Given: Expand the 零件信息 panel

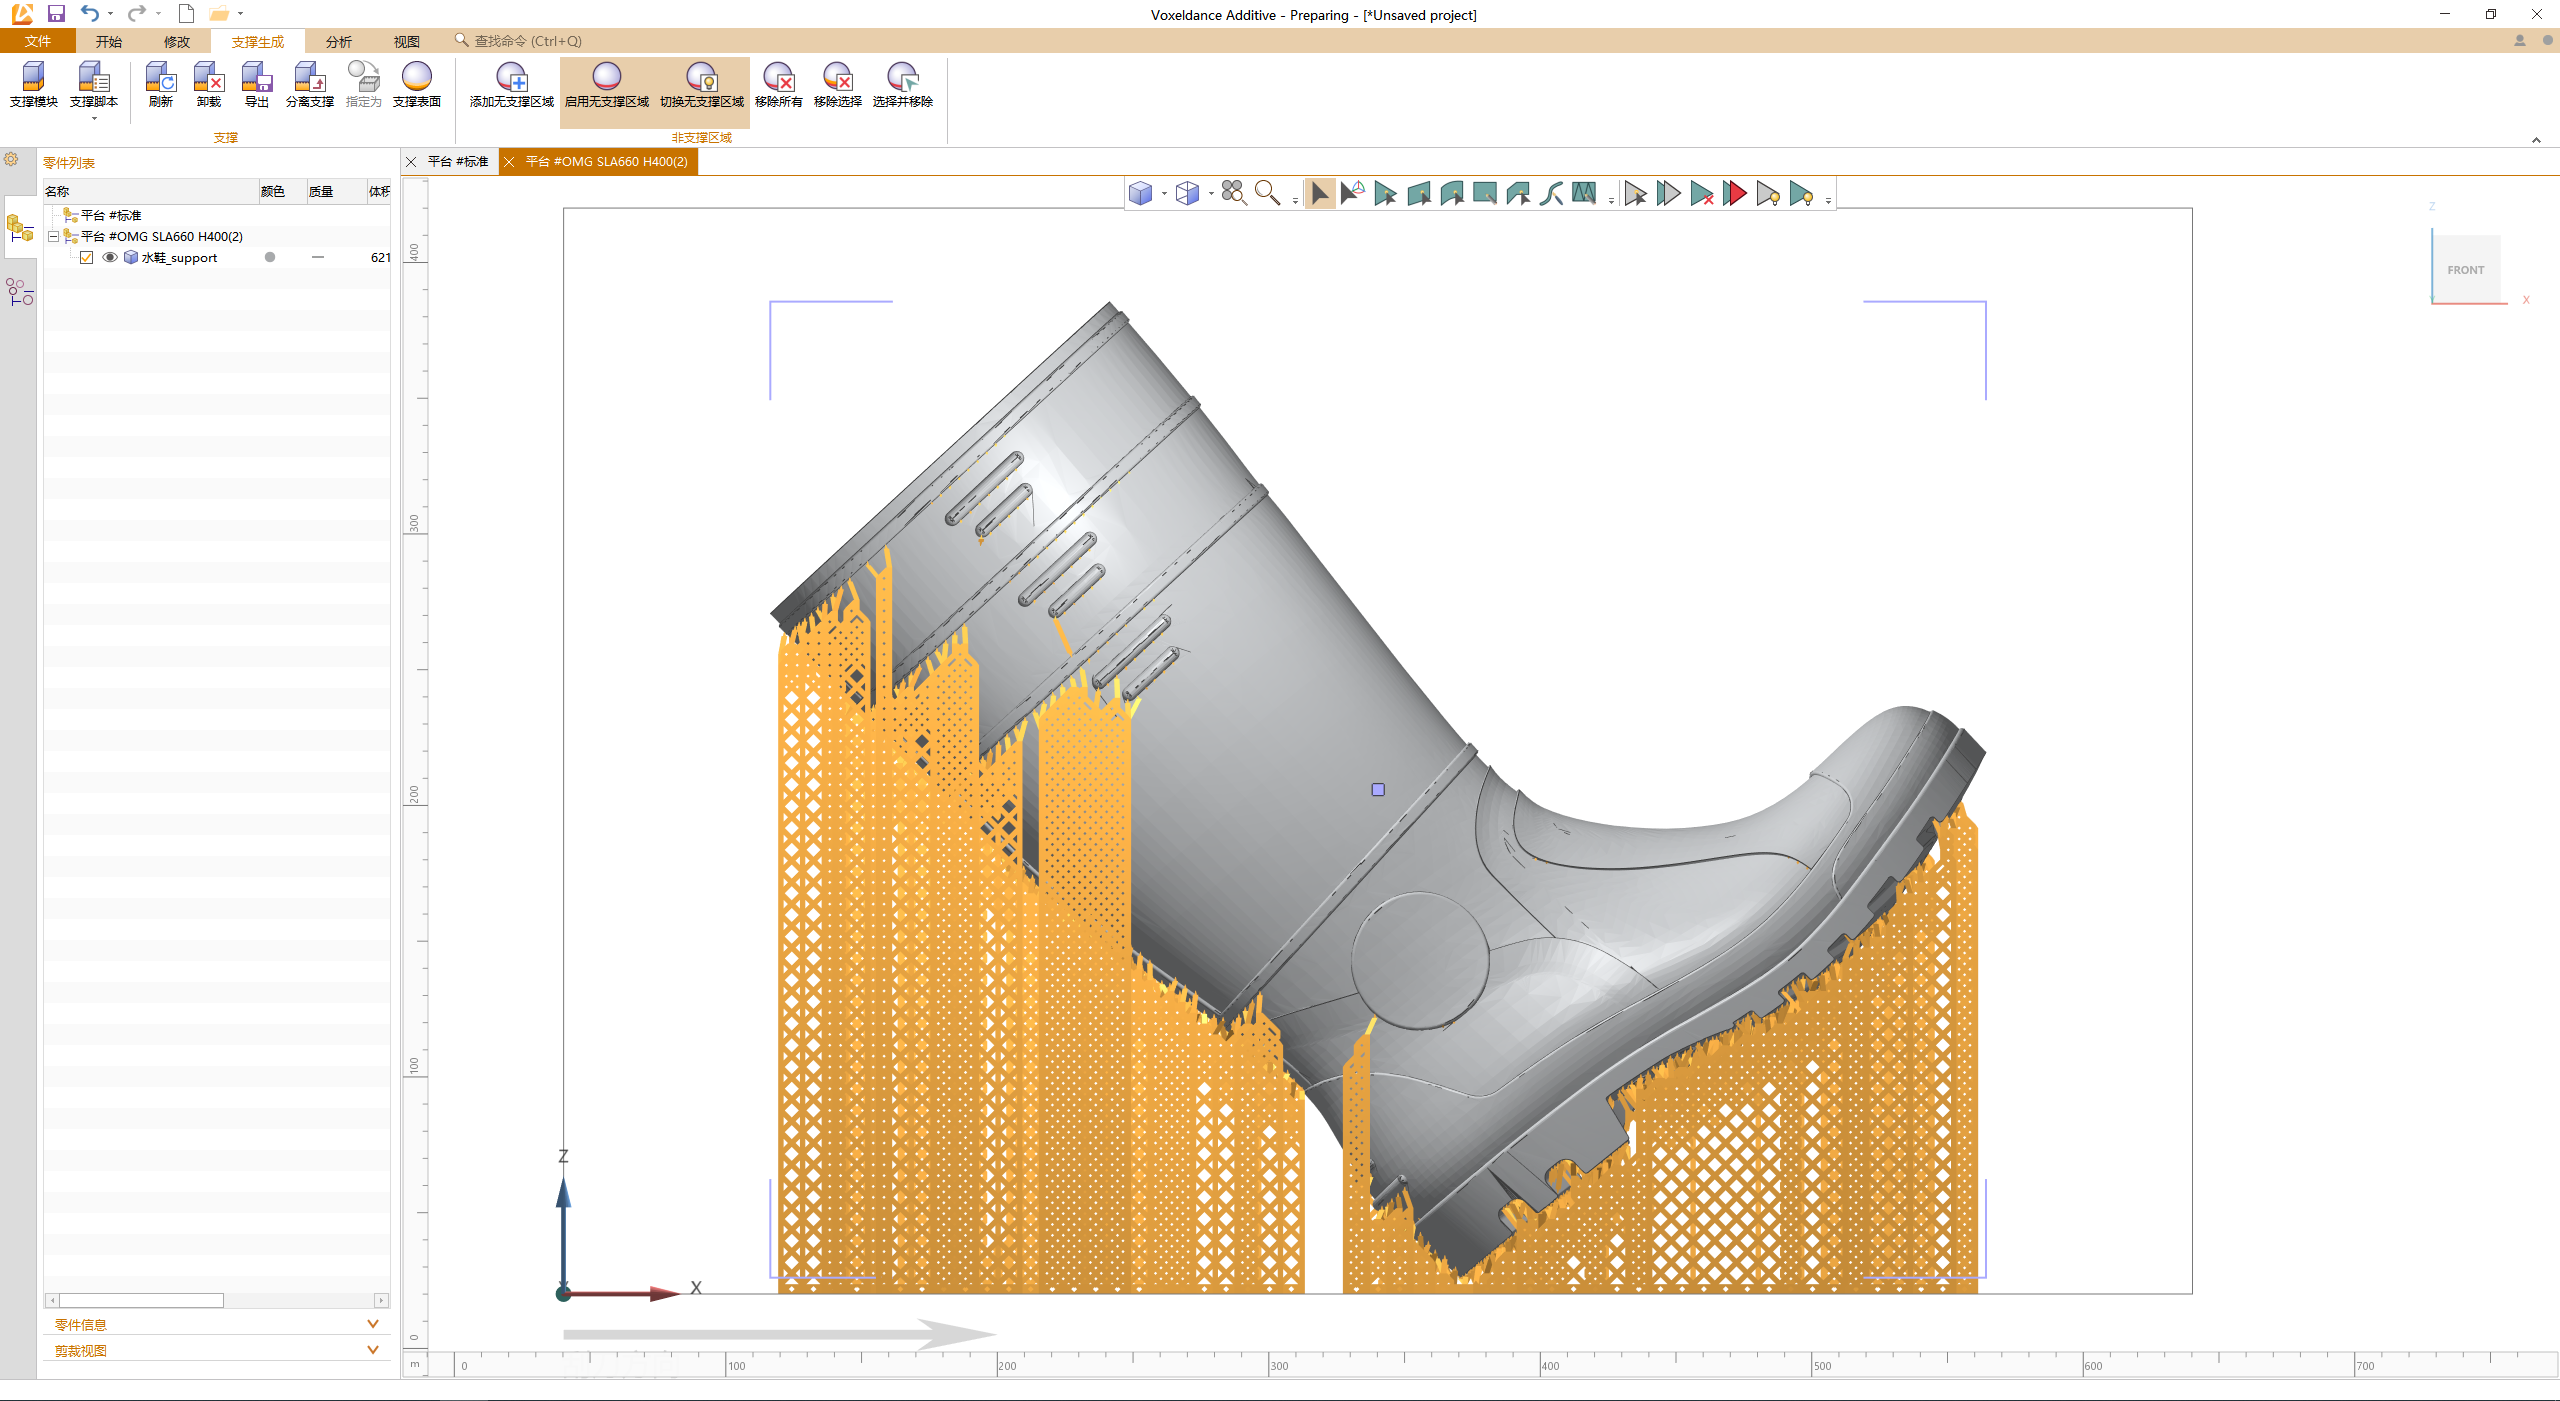Looking at the screenshot, I should [x=372, y=1324].
